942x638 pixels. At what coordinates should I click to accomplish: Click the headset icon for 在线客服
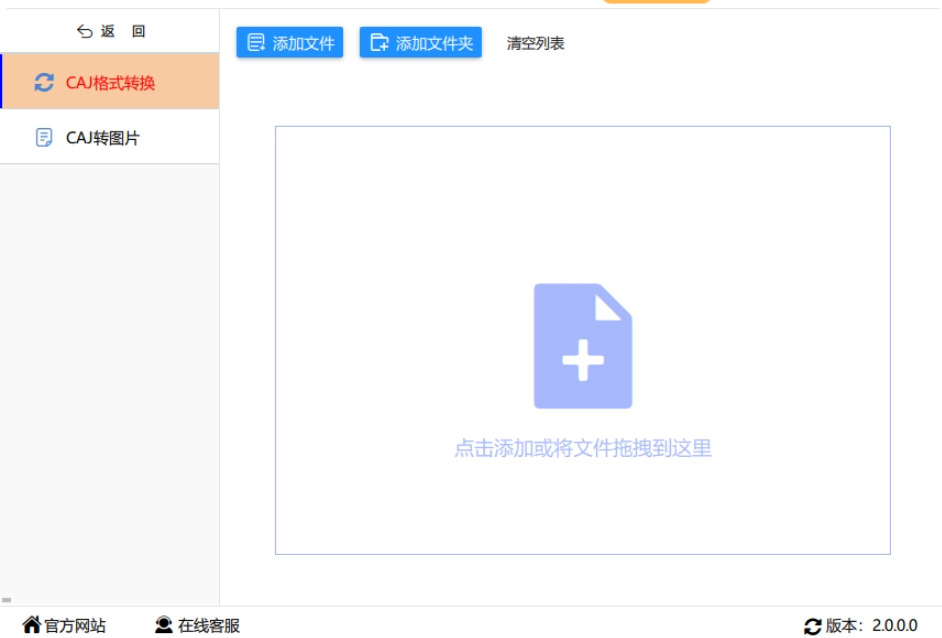(163, 625)
